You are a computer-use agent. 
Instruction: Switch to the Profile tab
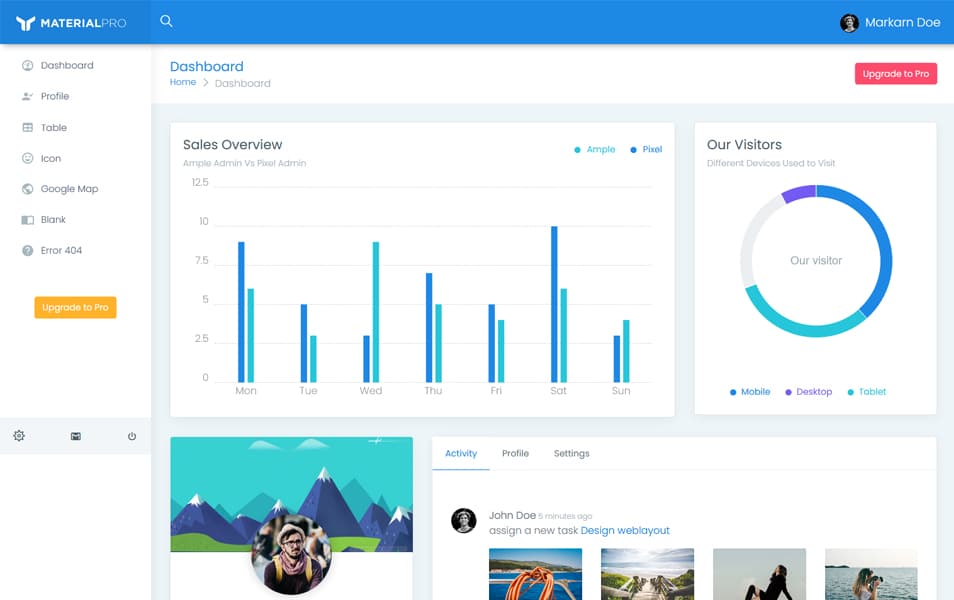point(515,453)
